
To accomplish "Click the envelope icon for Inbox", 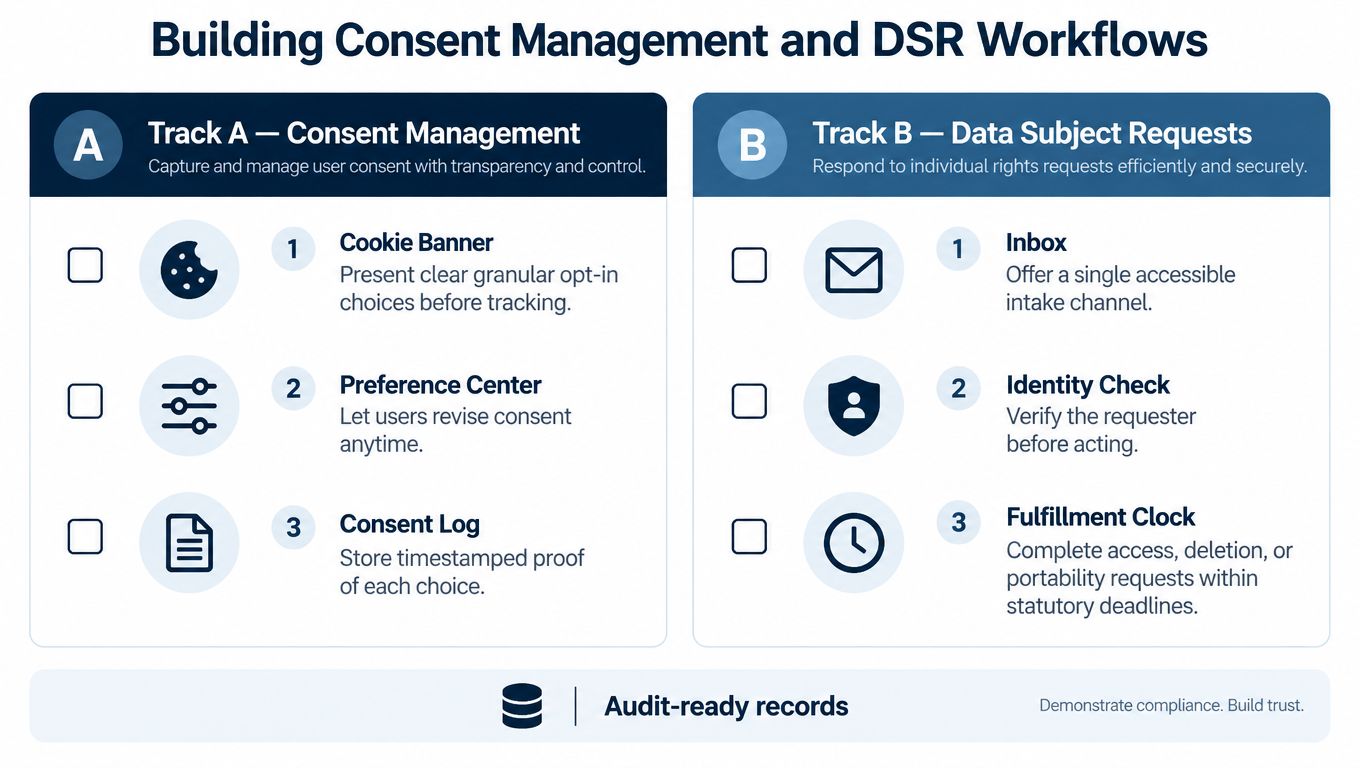I will pyautogui.click(x=853, y=270).
